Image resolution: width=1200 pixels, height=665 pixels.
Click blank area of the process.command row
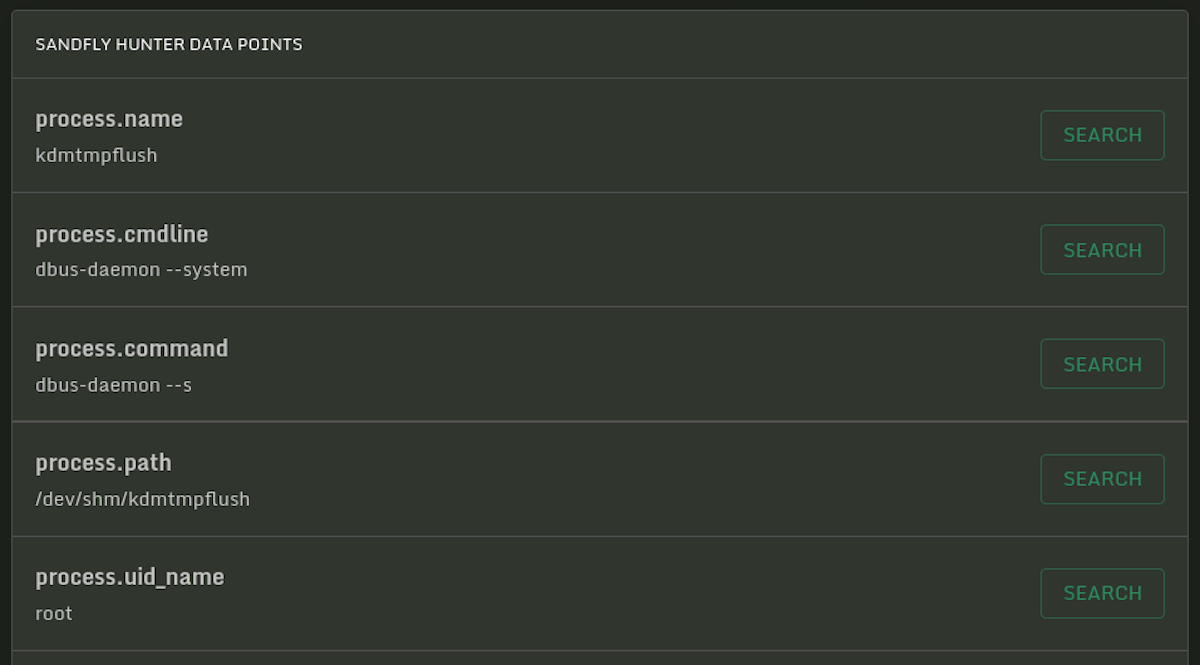[600, 364]
